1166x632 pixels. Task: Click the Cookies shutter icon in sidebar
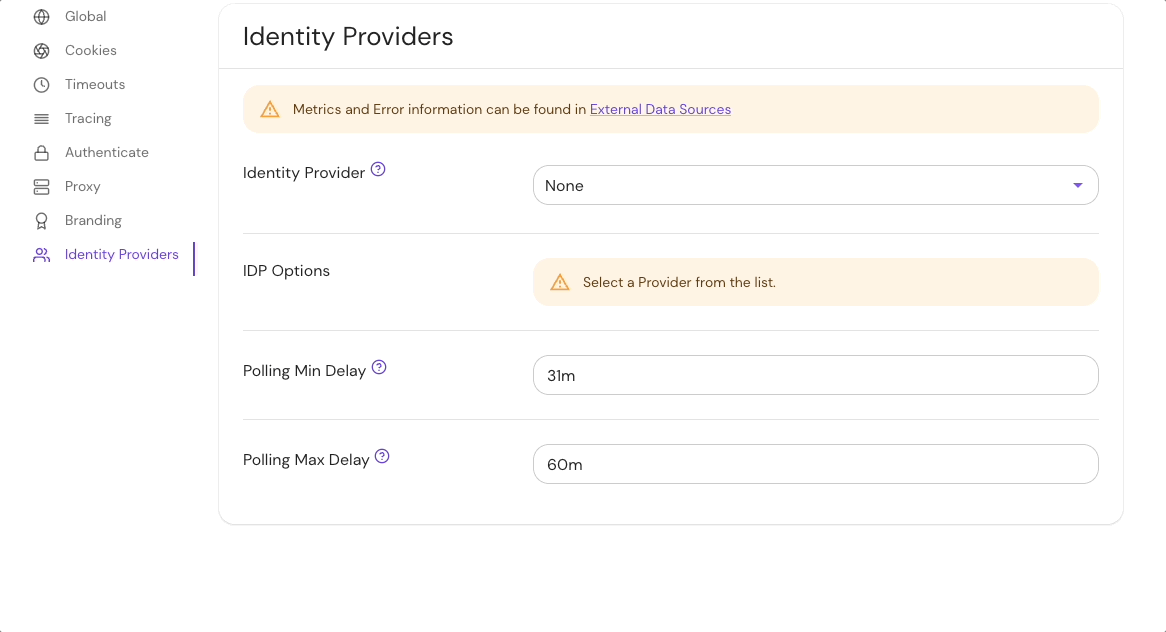[41, 50]
